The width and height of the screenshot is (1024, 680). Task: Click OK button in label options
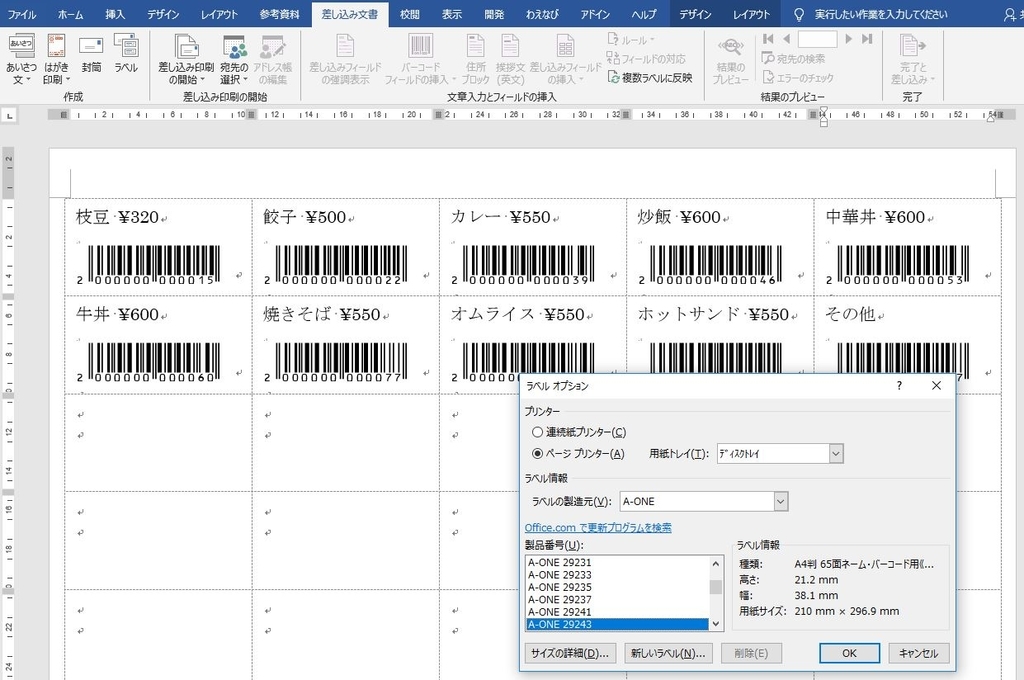click(849, 653)
